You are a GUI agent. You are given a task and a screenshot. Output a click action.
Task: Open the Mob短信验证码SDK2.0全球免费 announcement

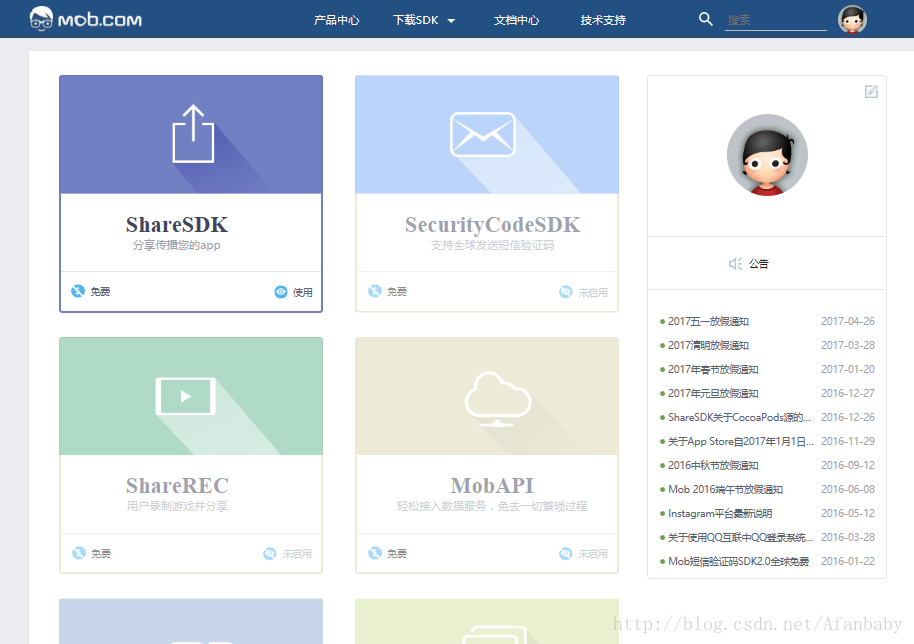click(739, 561)
